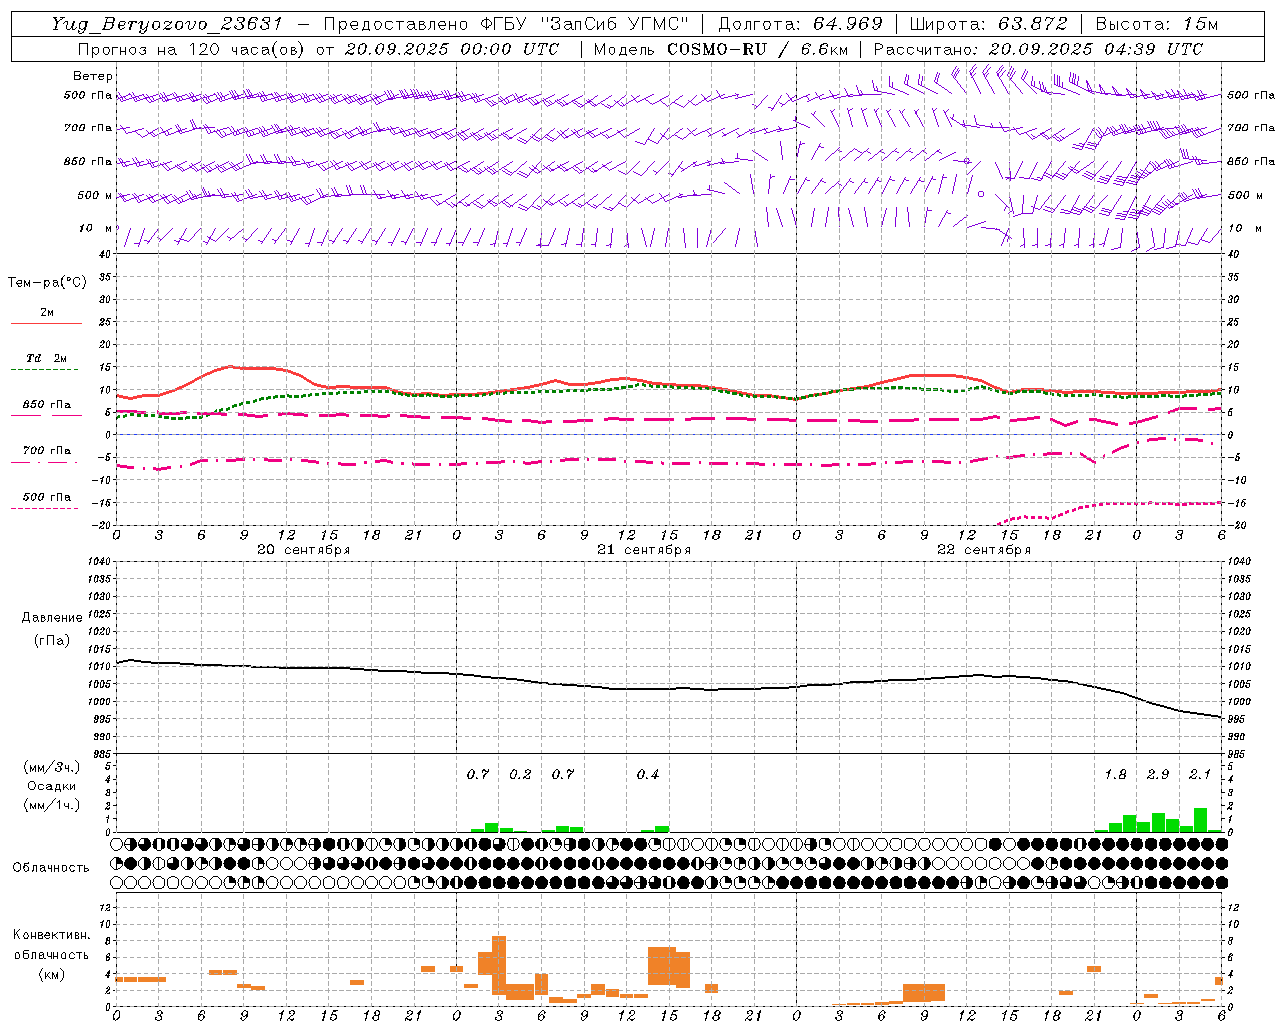Select the 'Модель COSMO-RU / 6.6км' label
This screenshot has width=1280, height=1024.
pos(720,49)
